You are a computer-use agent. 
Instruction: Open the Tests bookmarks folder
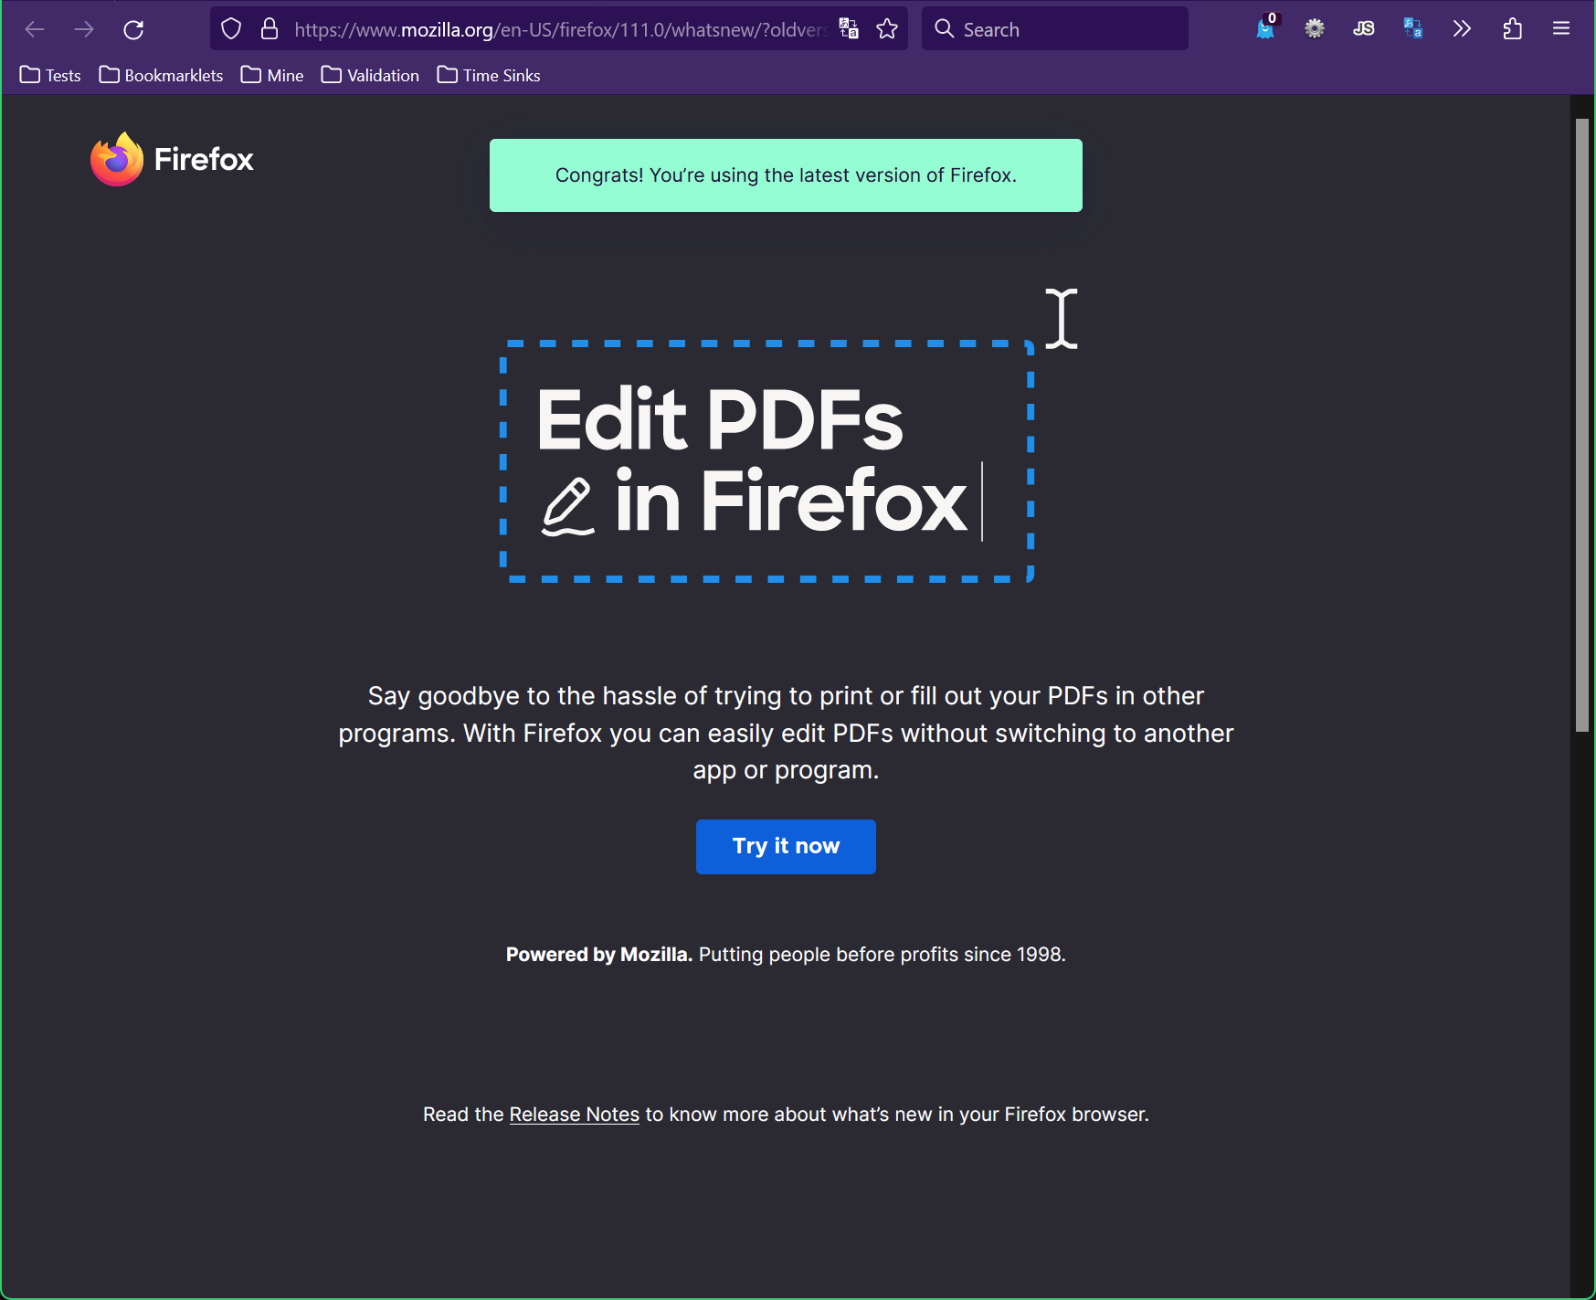tap(51, 75)
